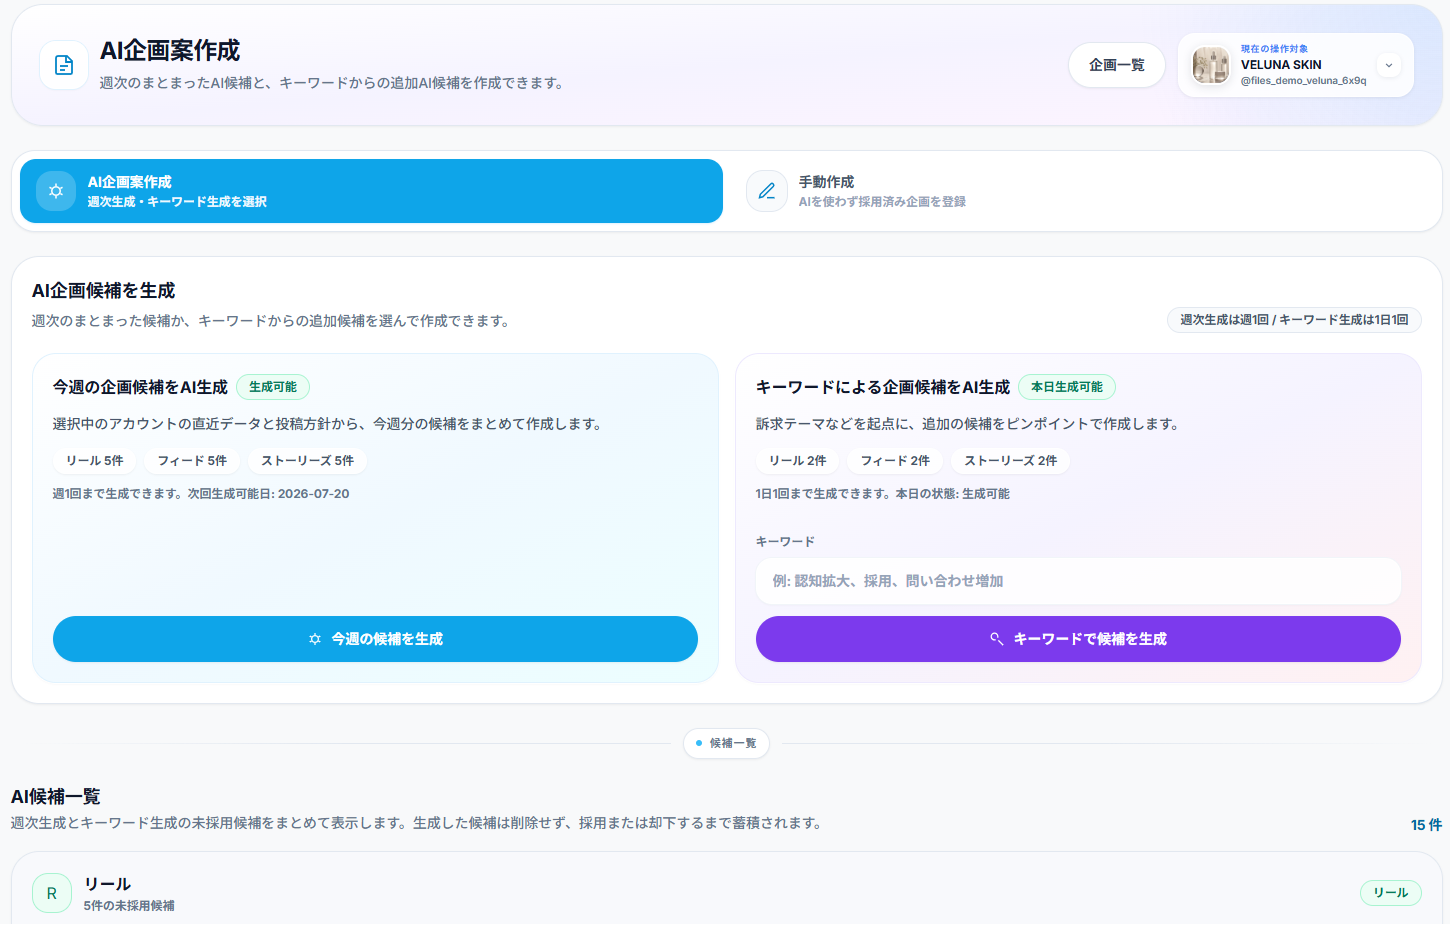
Task: Click the 5件の未採用候補 subtitle
Action: pos(129,906)
